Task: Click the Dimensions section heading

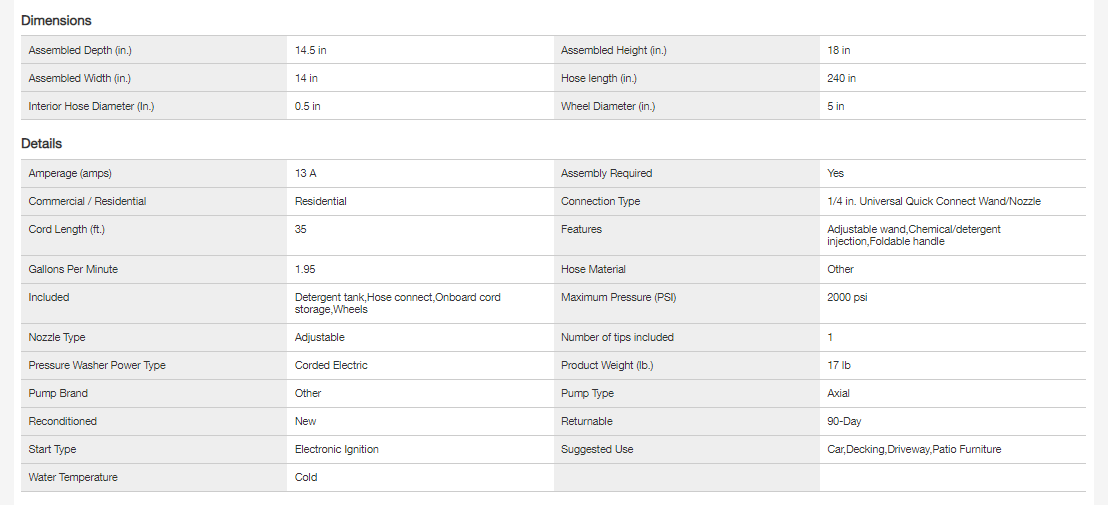Action: (x=56, y=20)
